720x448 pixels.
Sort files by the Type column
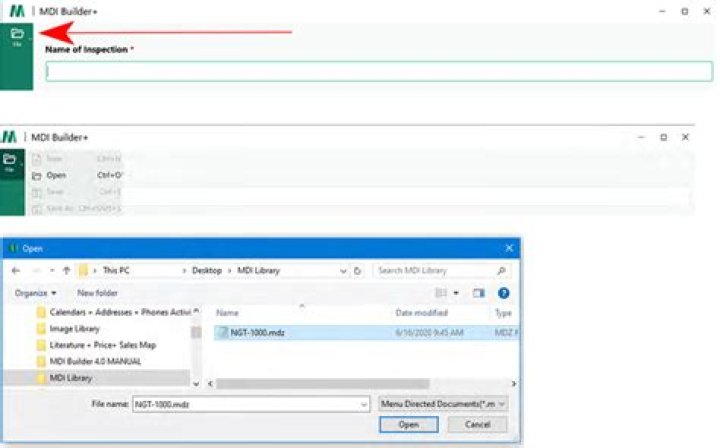[x=503, y=313]
